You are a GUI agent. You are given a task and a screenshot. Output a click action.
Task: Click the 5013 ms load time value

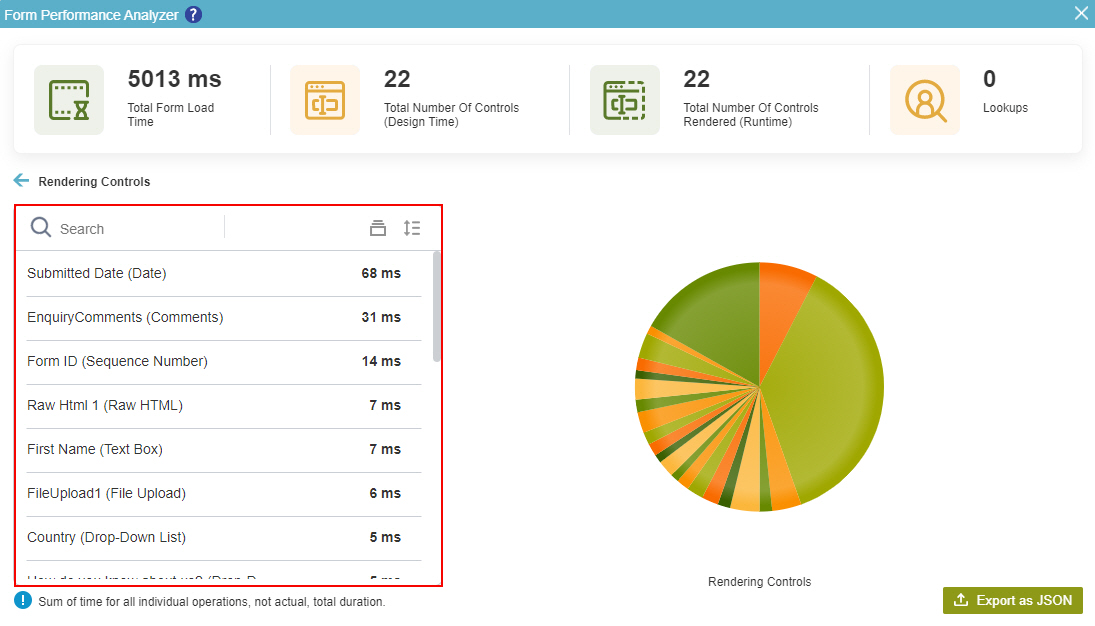tap(175, 79)
